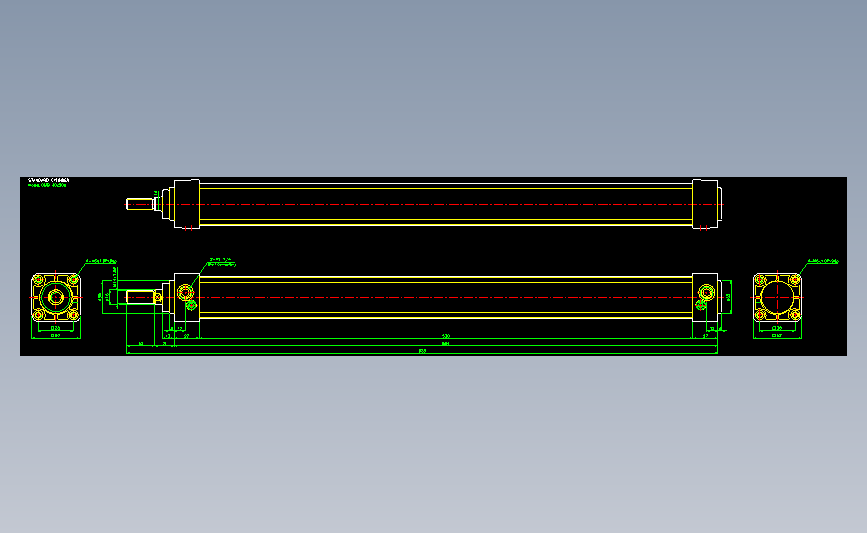The height and width of the screenshot is (533, 867).
Task: Click the outer width dimension below the rod-side end view
Action: pos(55,336)
